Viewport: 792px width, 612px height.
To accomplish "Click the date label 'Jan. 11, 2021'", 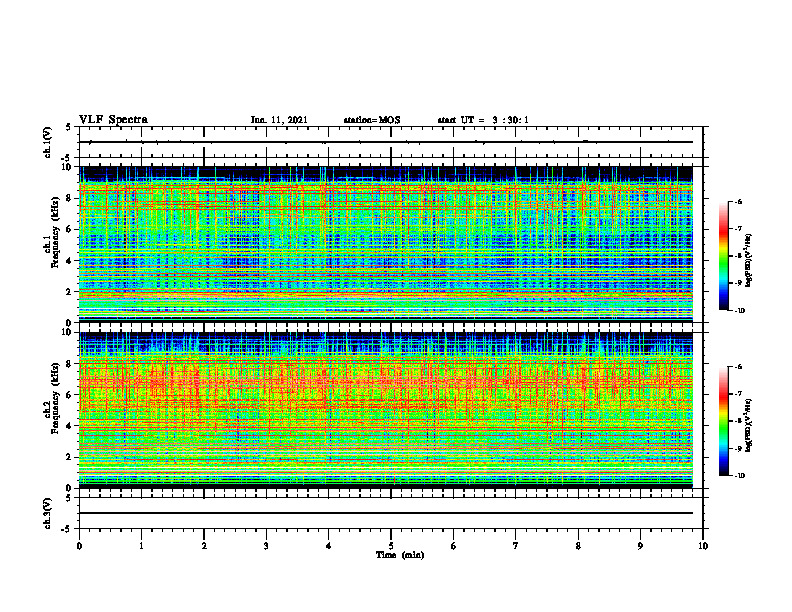I will tap(279, 120).
